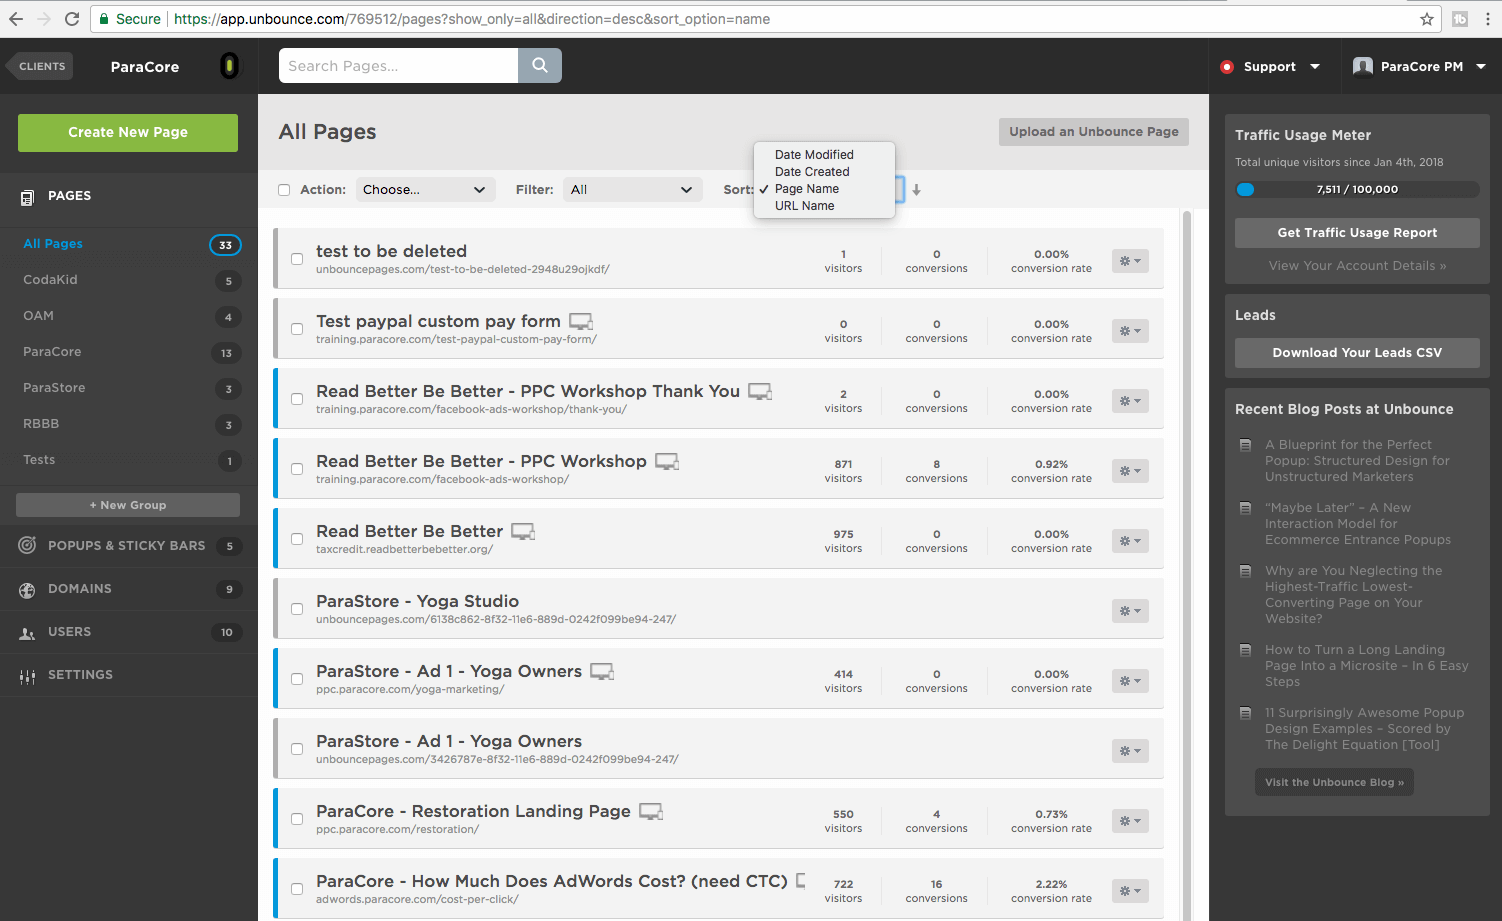
Task: Click the sort direction arrow icon
Action: pyautogui.click(x=916, y=190)
